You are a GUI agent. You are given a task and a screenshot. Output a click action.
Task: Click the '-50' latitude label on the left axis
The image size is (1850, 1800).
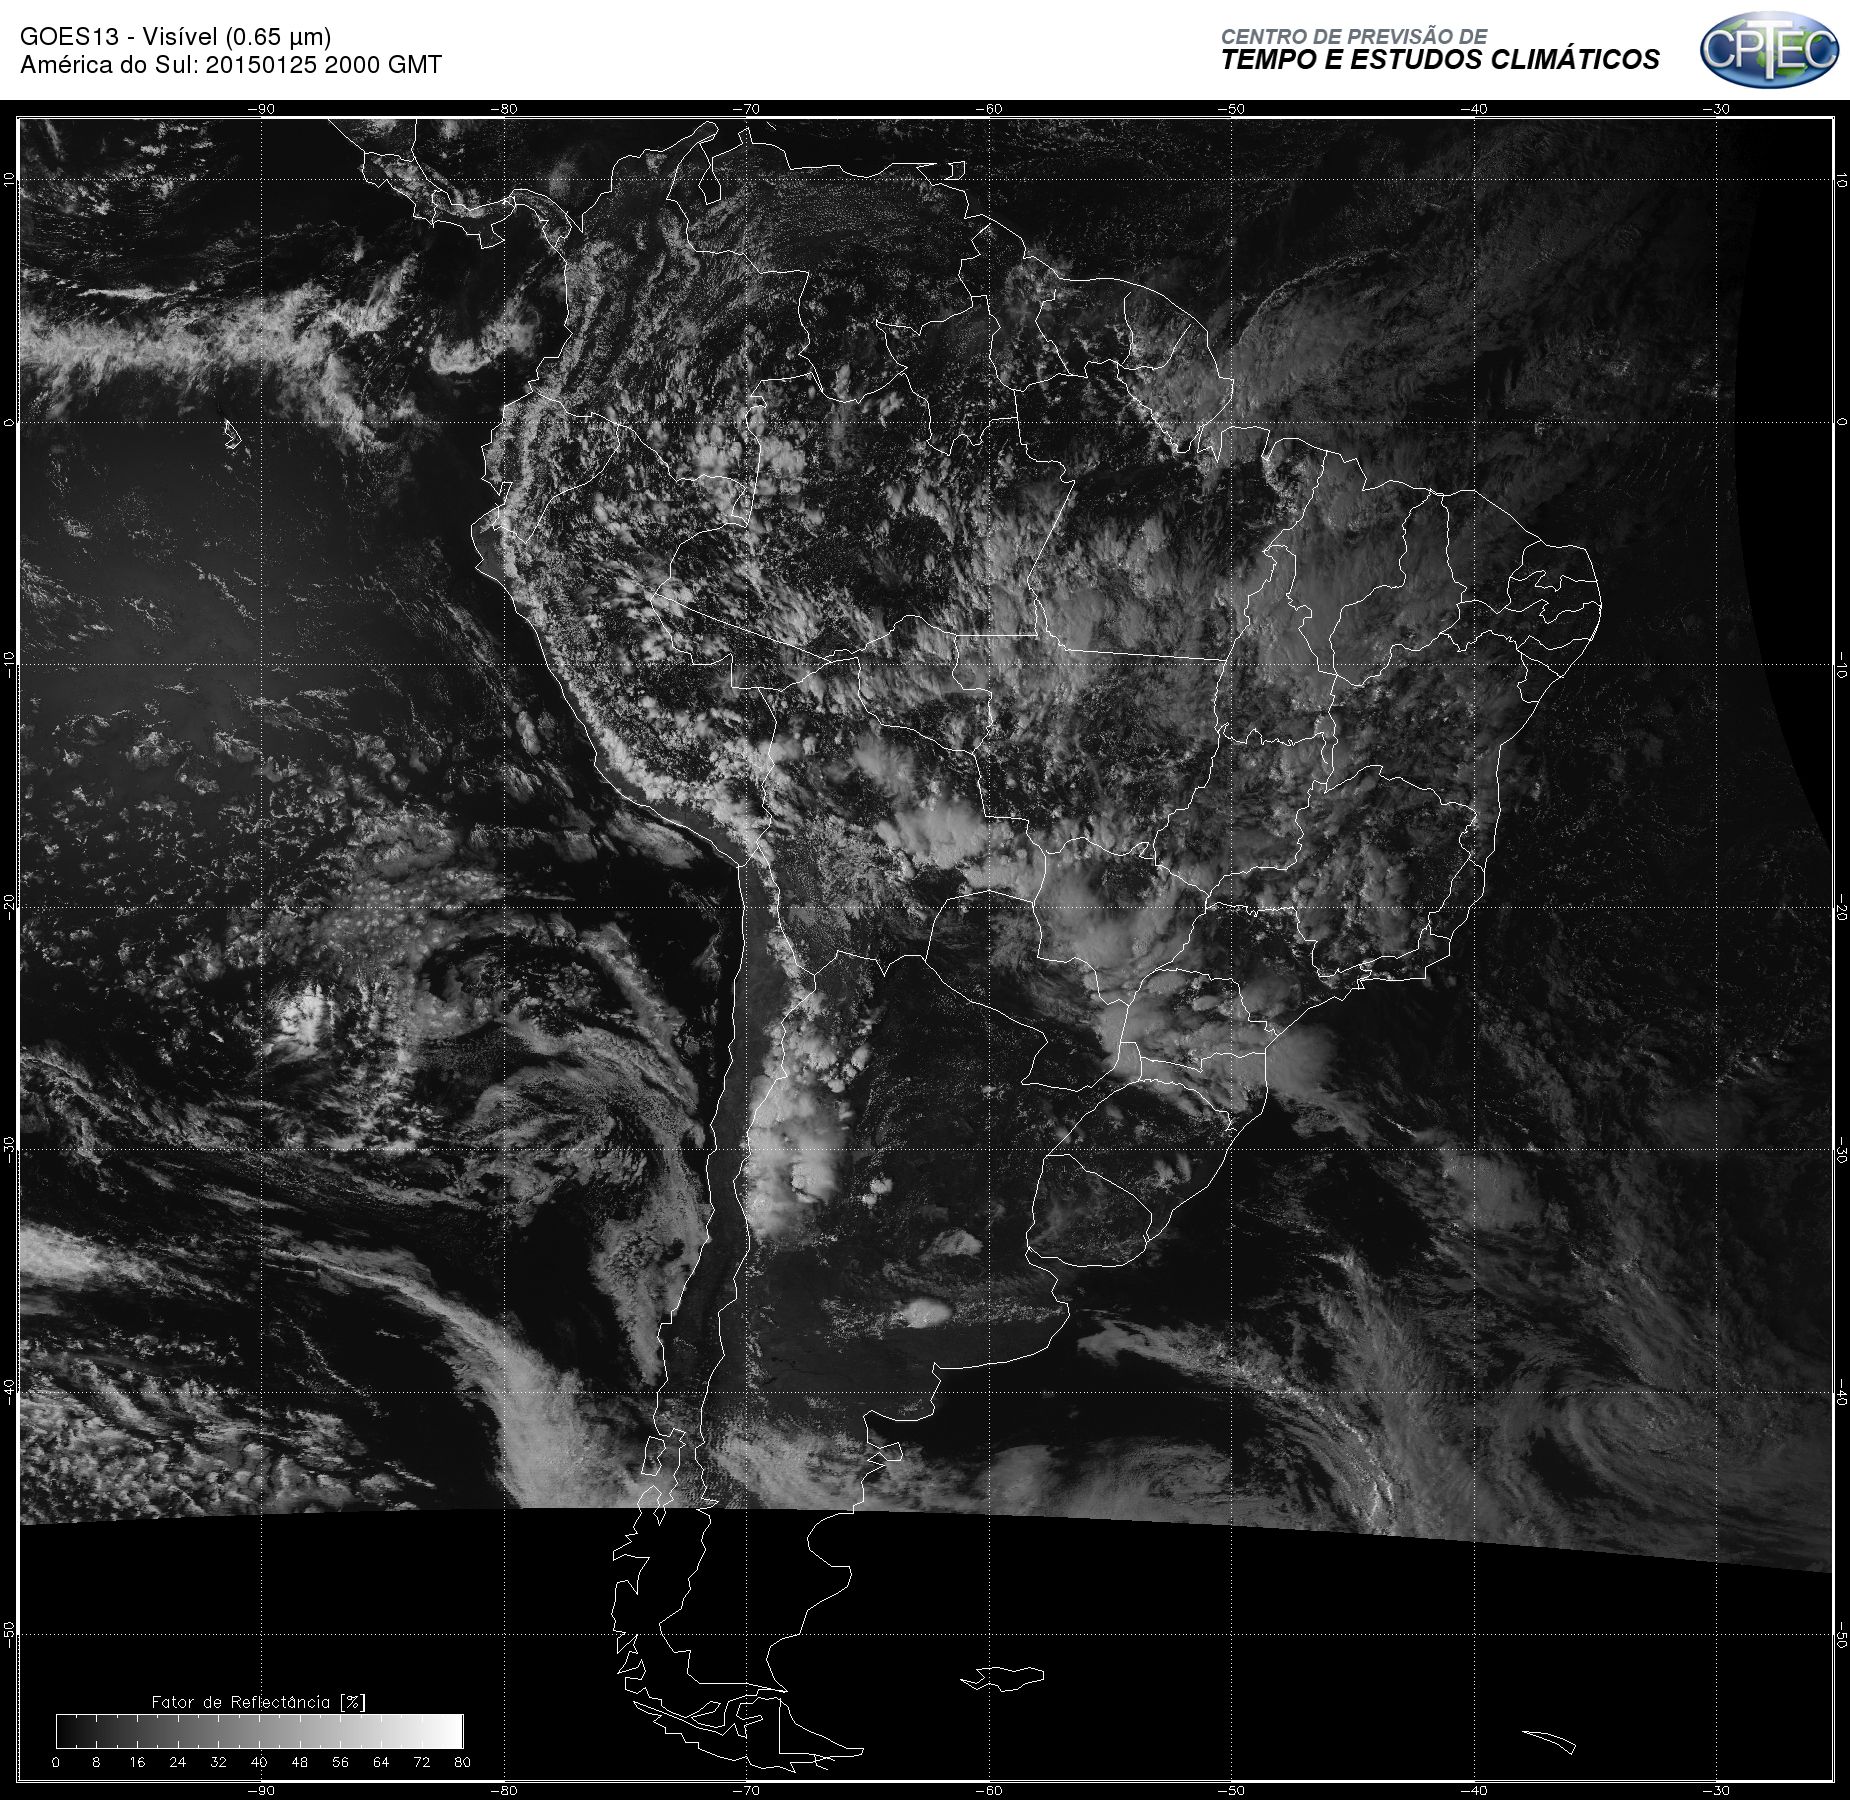(x=9, y=1634)
